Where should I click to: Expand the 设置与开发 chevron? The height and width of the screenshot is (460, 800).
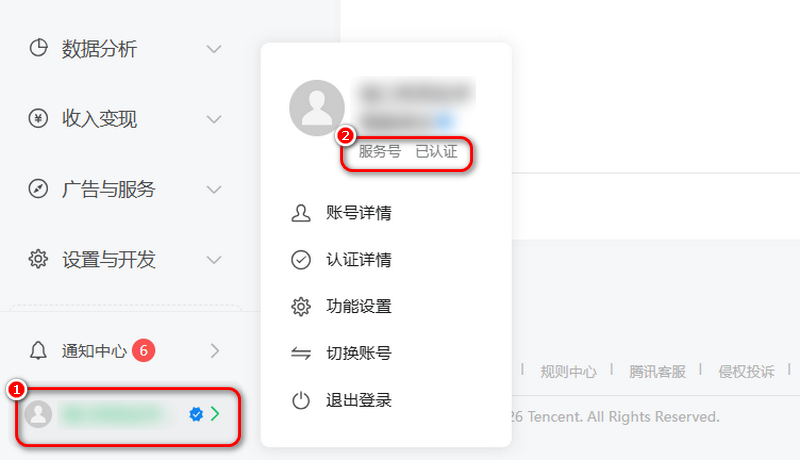click(x=214, y=260)
